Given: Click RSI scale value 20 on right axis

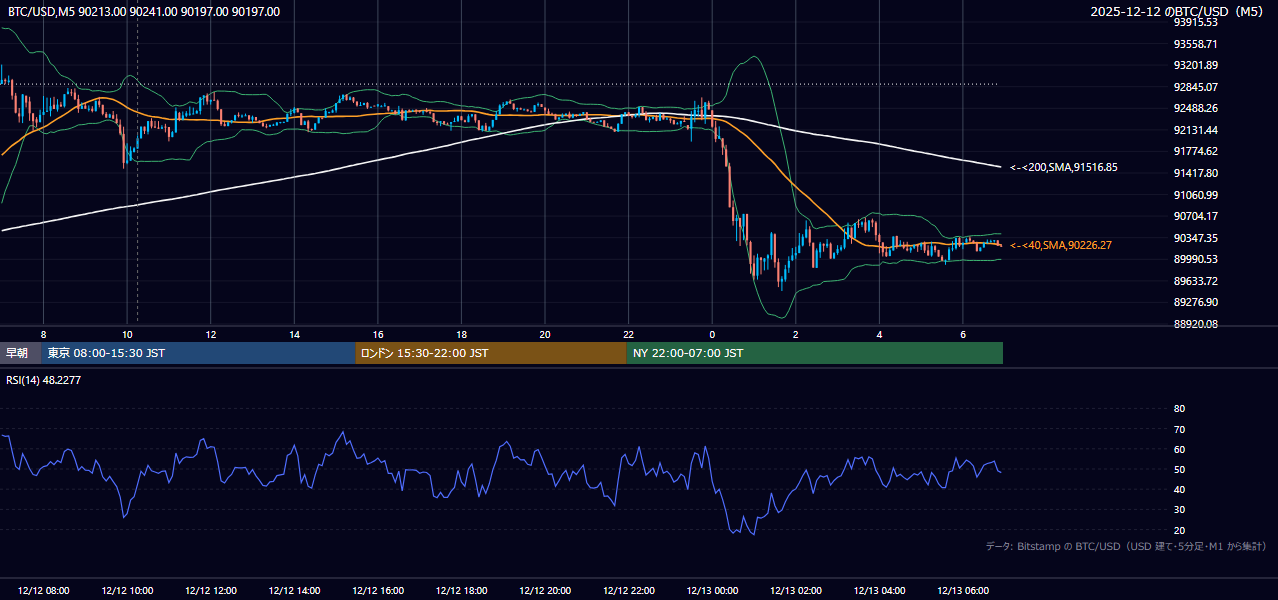Looking at the screenshot, I should tap(1179, 530).
